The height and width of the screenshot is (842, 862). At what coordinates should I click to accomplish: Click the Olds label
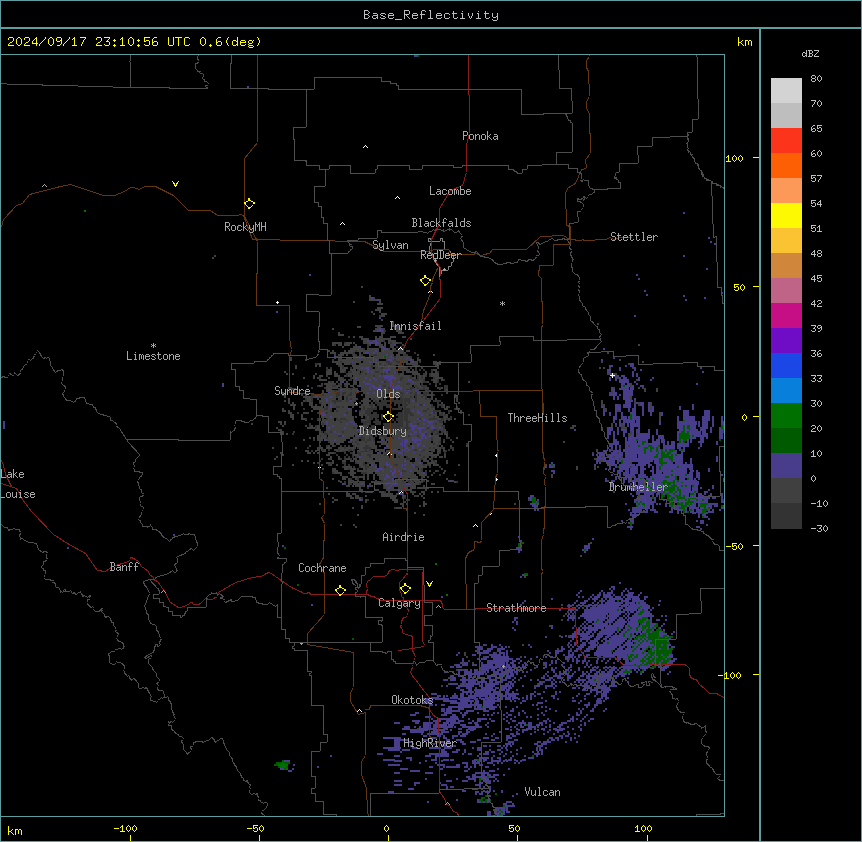tap(388, 394)
